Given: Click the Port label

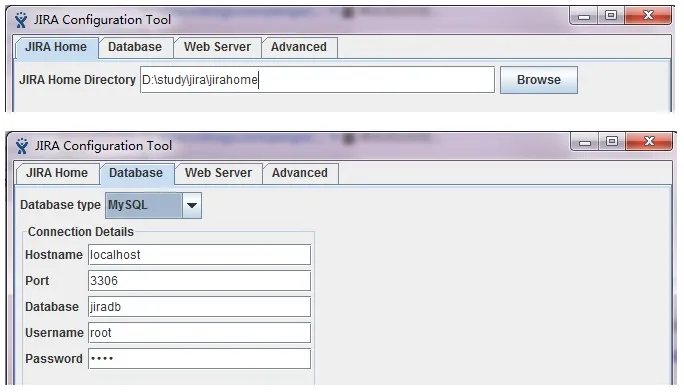Looking at the screenshot, I should pos(37,281).
